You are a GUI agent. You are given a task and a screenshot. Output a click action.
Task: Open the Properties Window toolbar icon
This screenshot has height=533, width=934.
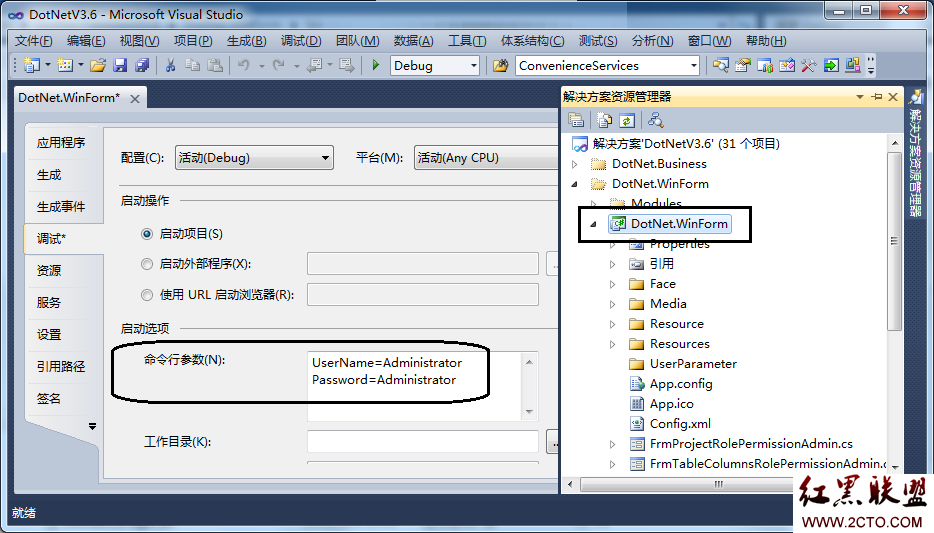pos(743,66)
